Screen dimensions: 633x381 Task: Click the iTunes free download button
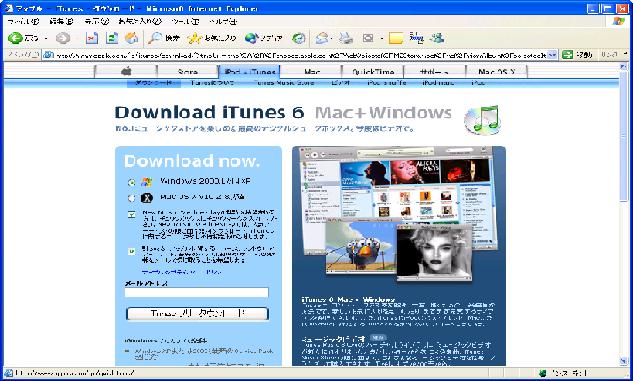pos(197,313)
